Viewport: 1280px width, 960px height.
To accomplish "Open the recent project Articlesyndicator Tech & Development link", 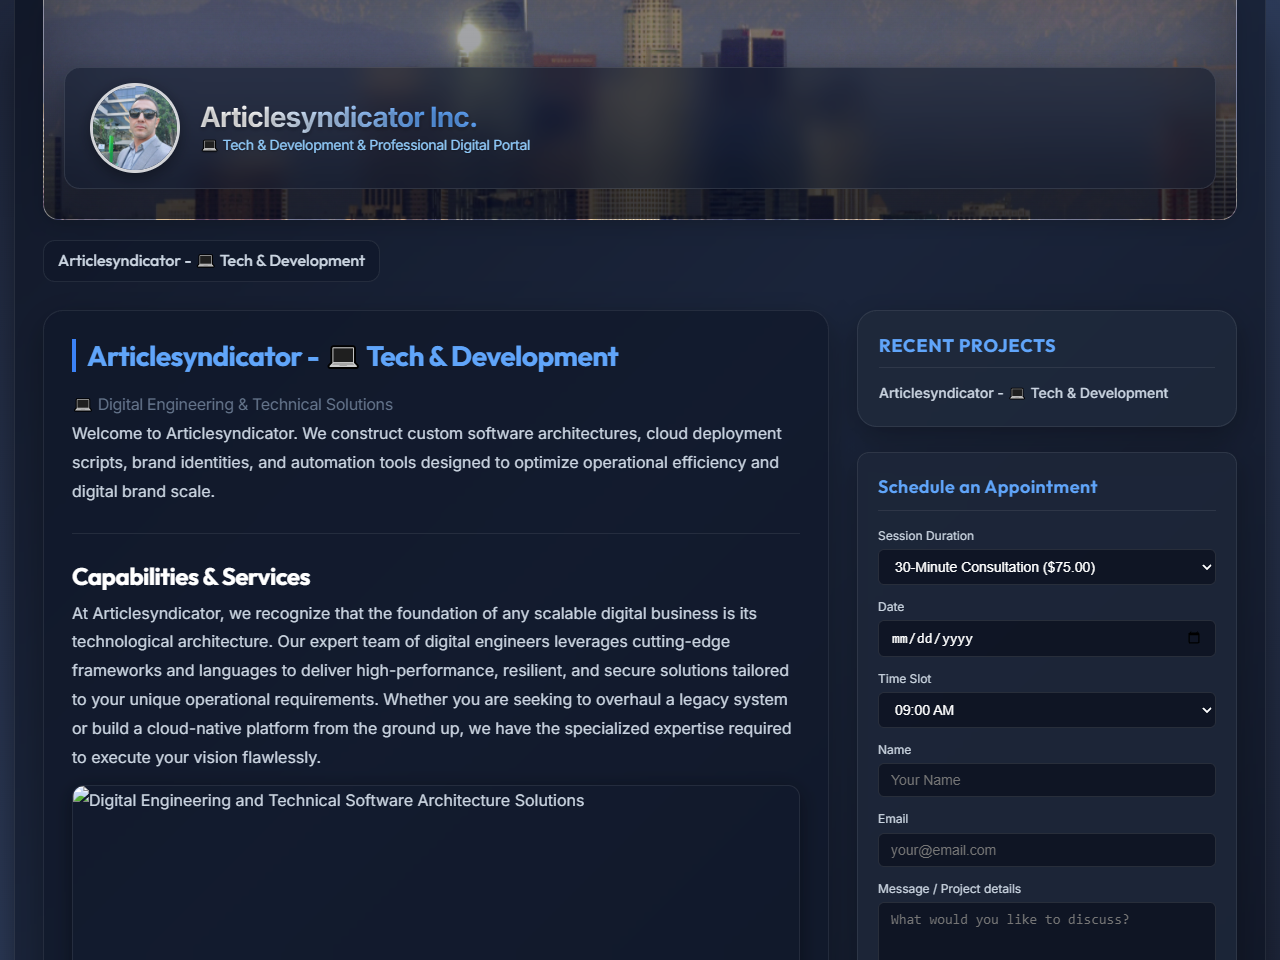I will coord(1023,393).
